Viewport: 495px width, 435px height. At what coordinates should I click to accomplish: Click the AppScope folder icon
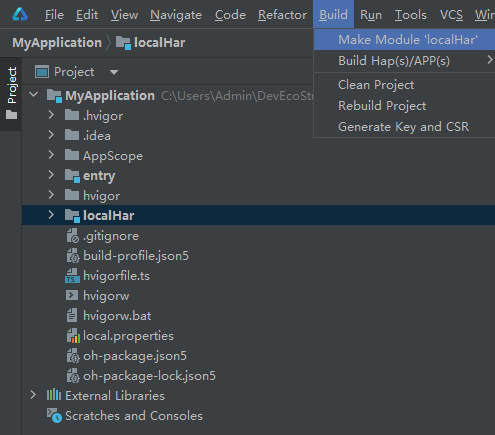pyautogui.click(x=72, y=155)
